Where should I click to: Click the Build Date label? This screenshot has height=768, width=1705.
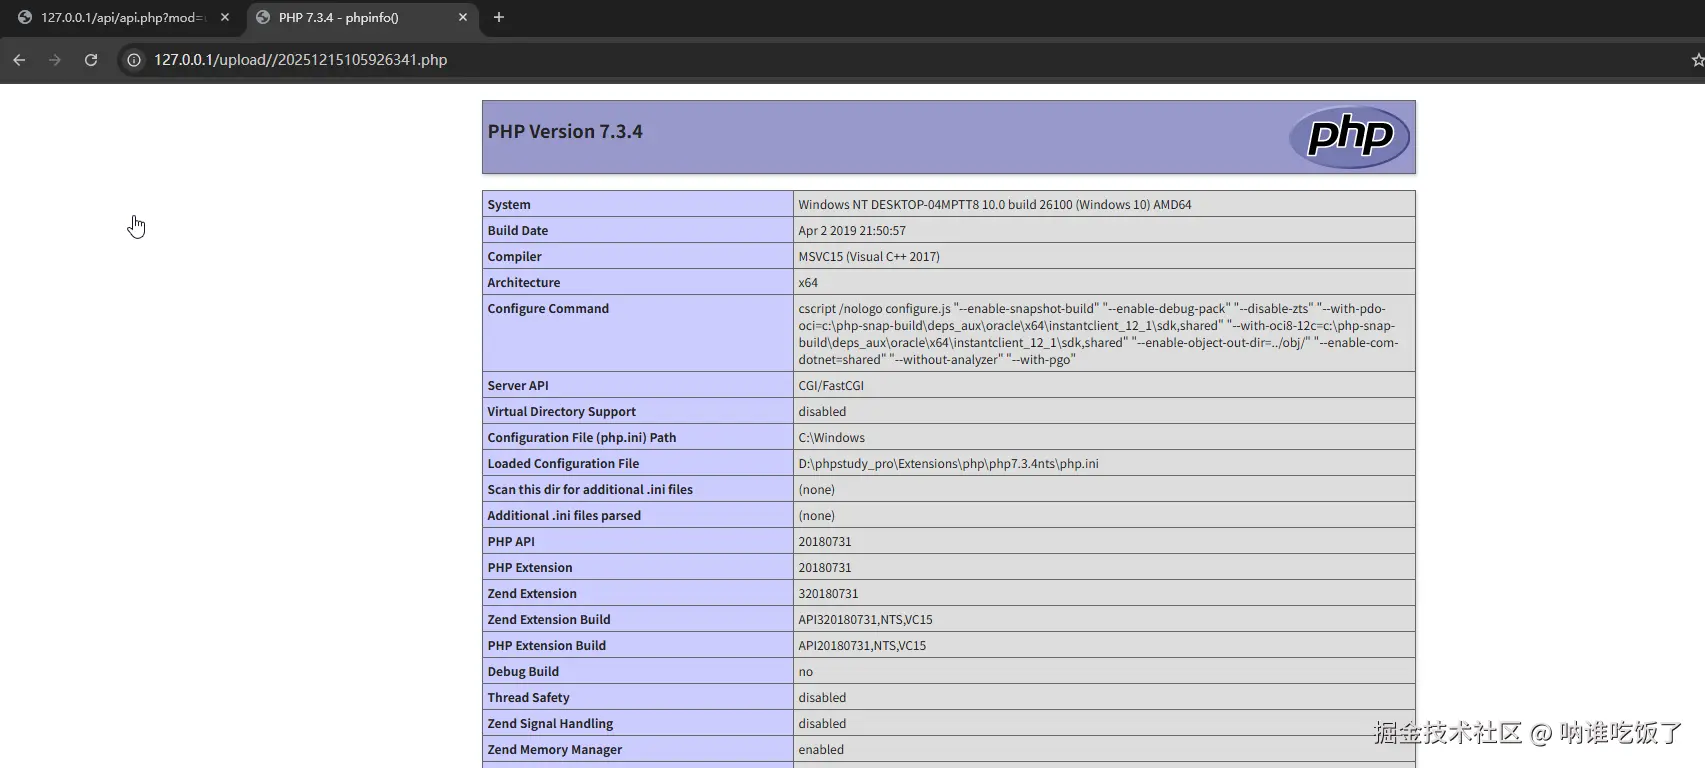518,230
